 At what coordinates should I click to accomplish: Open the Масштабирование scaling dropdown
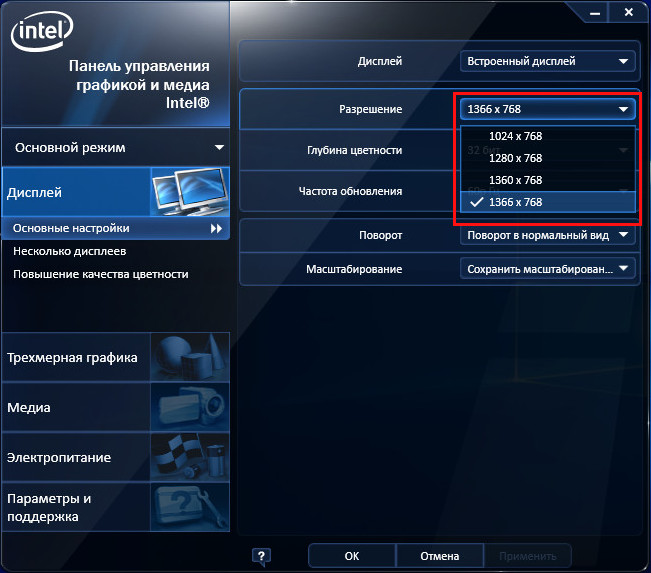[x=548, y=269]
